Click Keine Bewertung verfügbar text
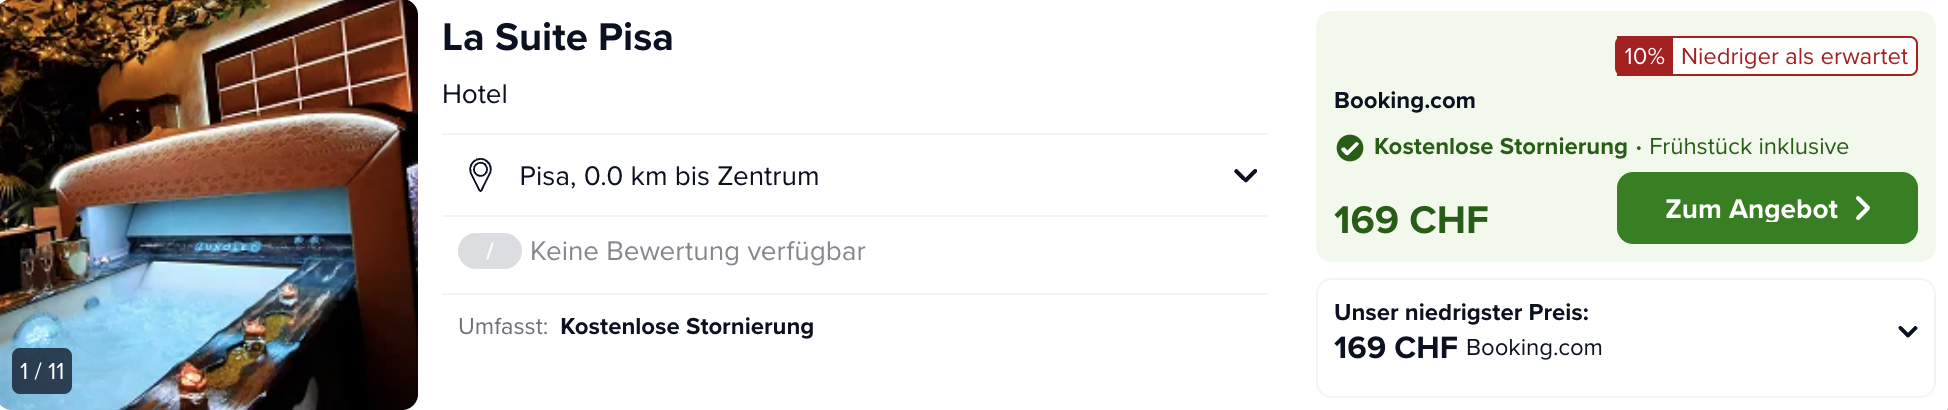This screenshot has height=410, width=1948. tap(698, 251)
